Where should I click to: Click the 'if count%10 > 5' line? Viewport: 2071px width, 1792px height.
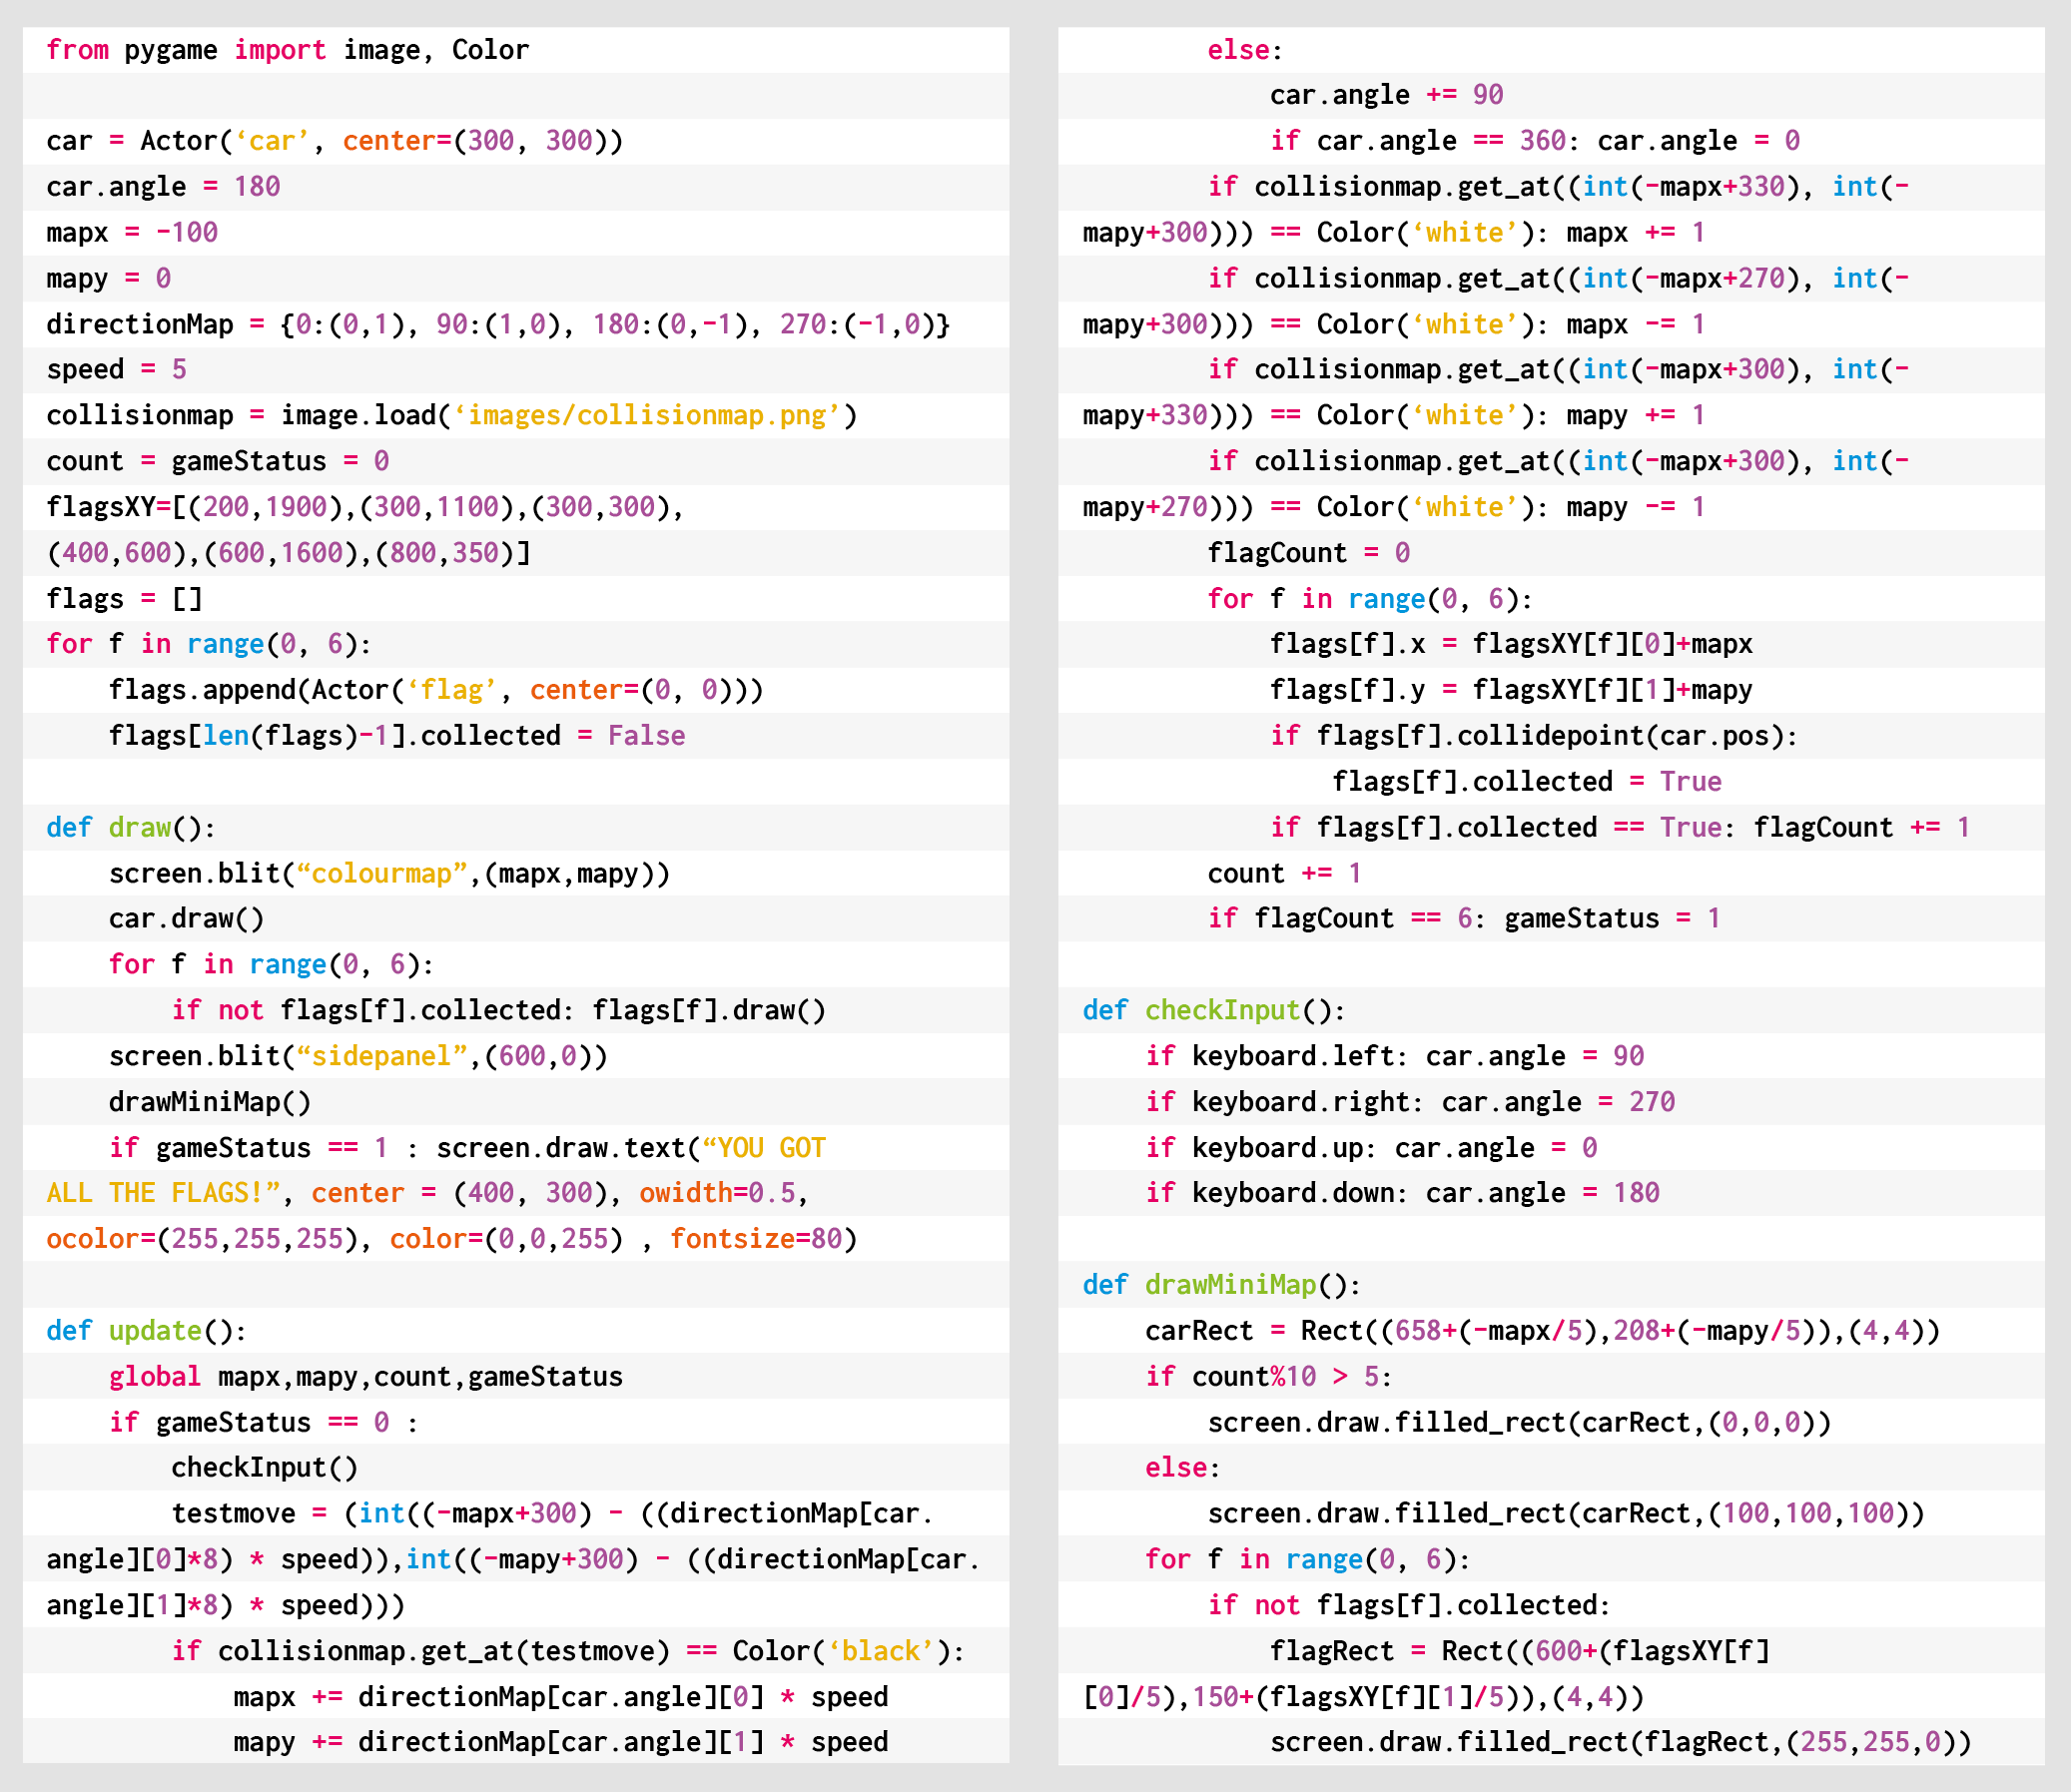[x=1268, y=1376]
